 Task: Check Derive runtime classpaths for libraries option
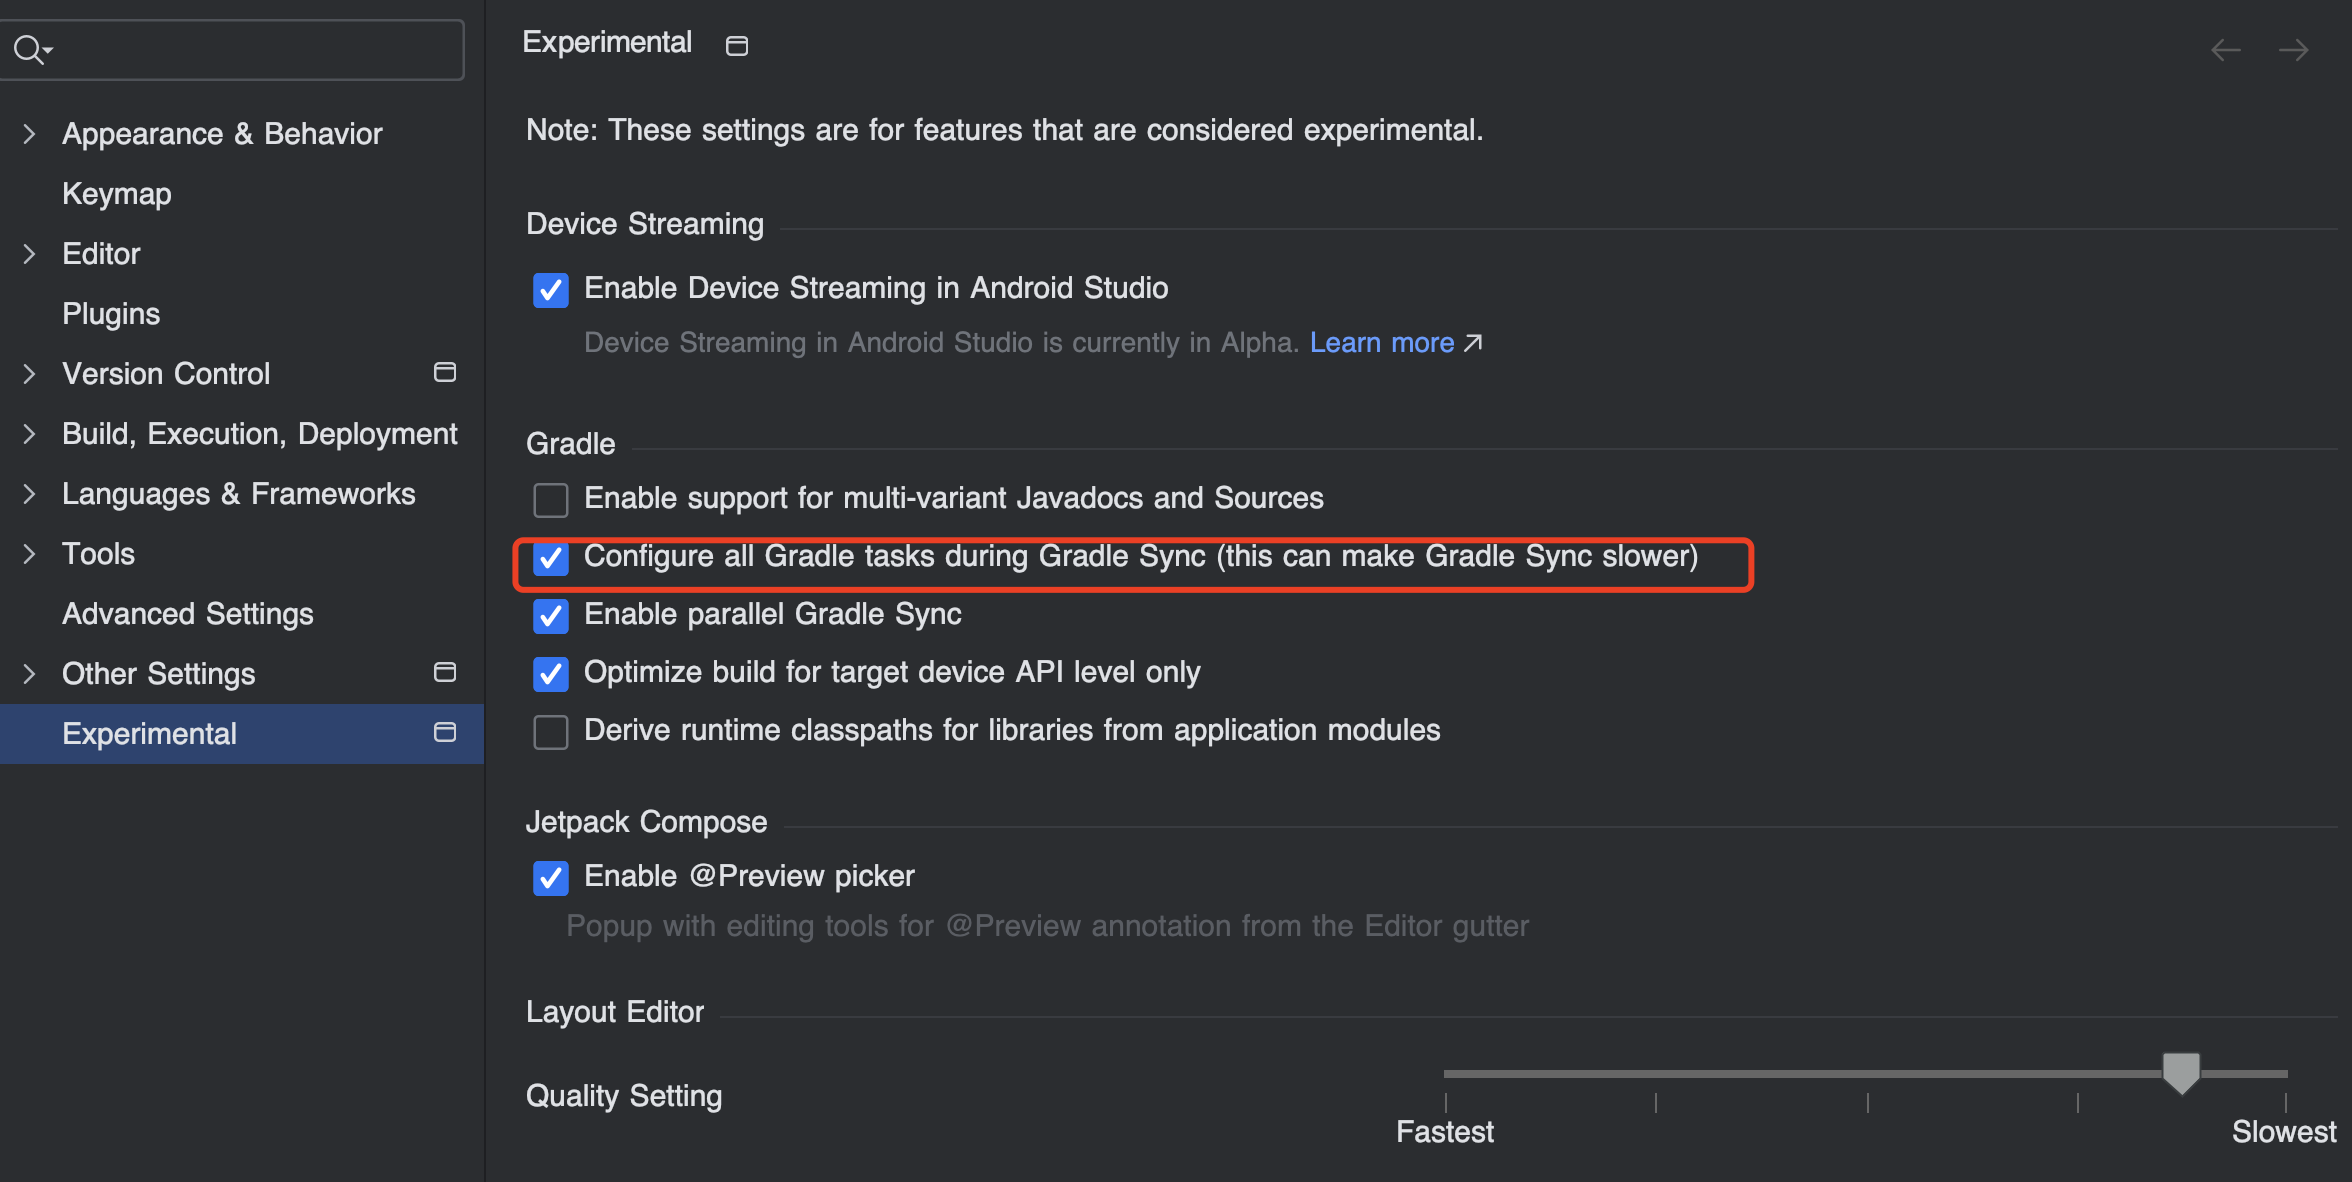tap(551, 732)
